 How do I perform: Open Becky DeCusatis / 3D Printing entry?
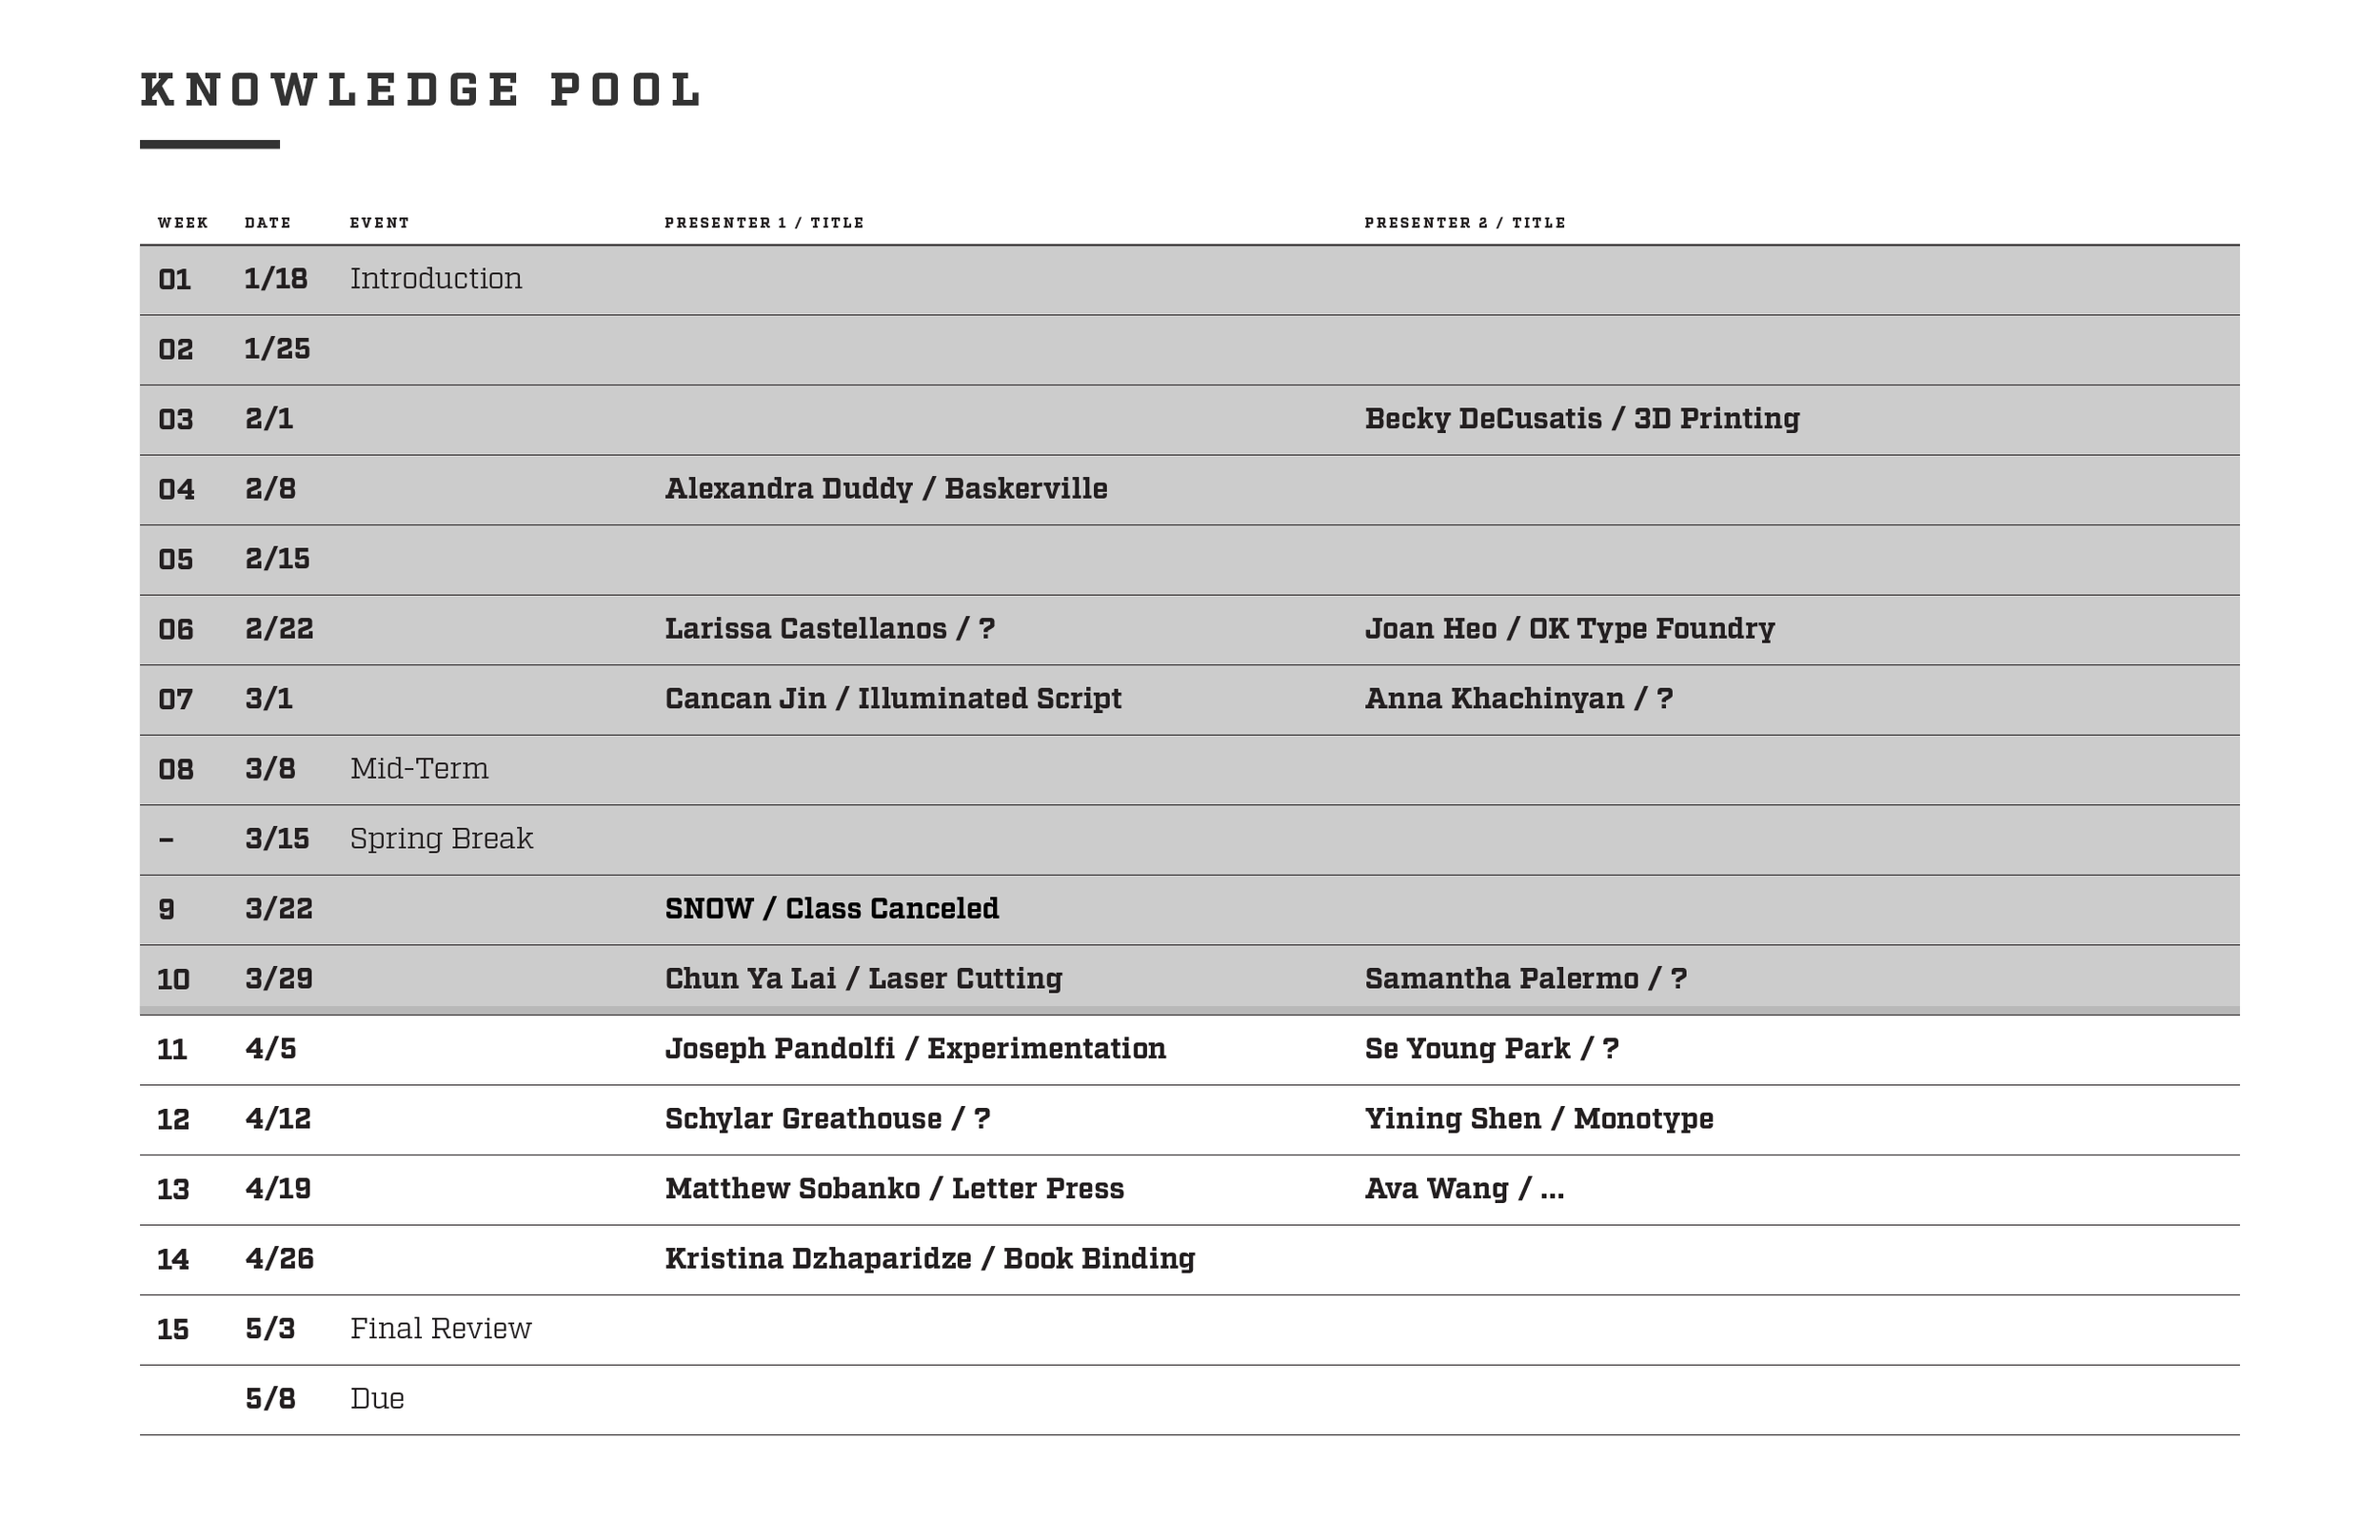point(1582,419)
